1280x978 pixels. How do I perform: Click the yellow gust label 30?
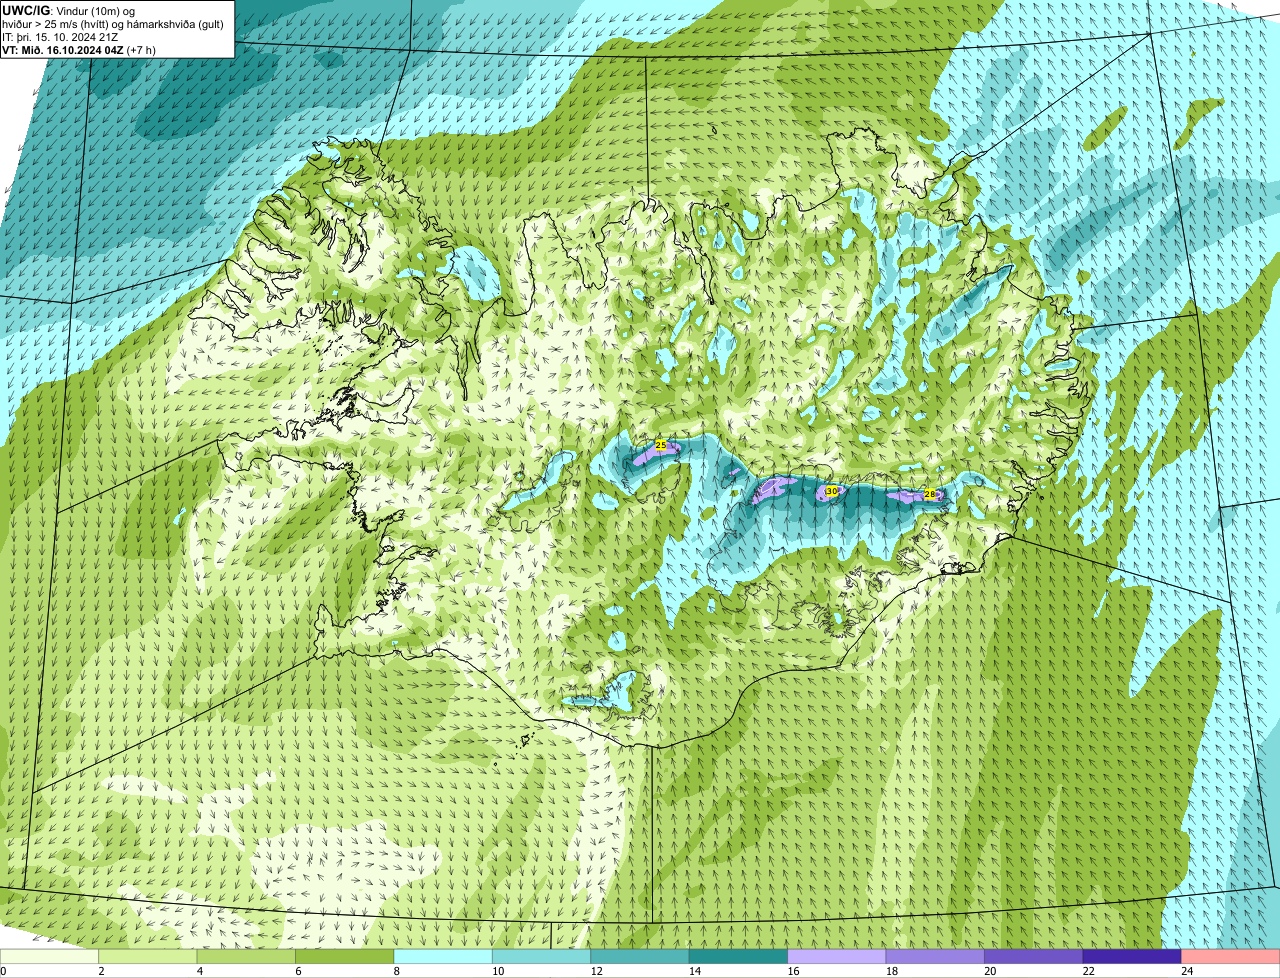tap(832, 491)
